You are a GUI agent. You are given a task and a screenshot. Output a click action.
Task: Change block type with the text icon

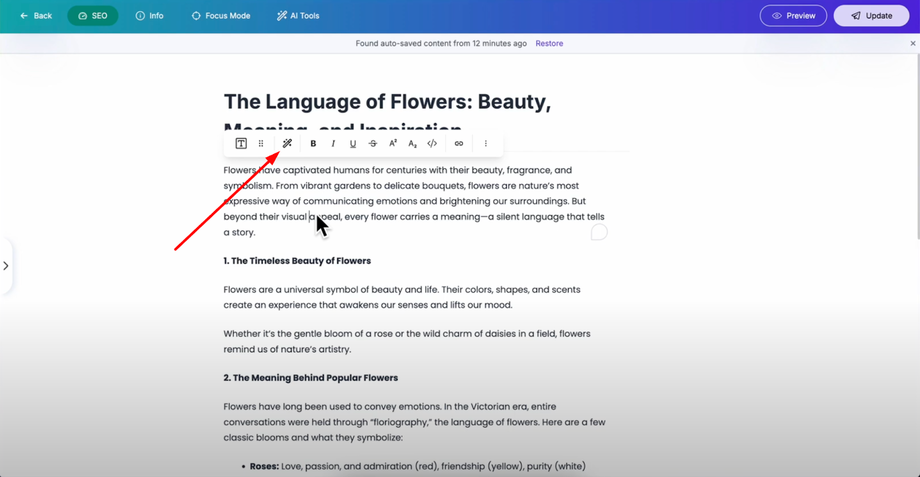[241, 144]
